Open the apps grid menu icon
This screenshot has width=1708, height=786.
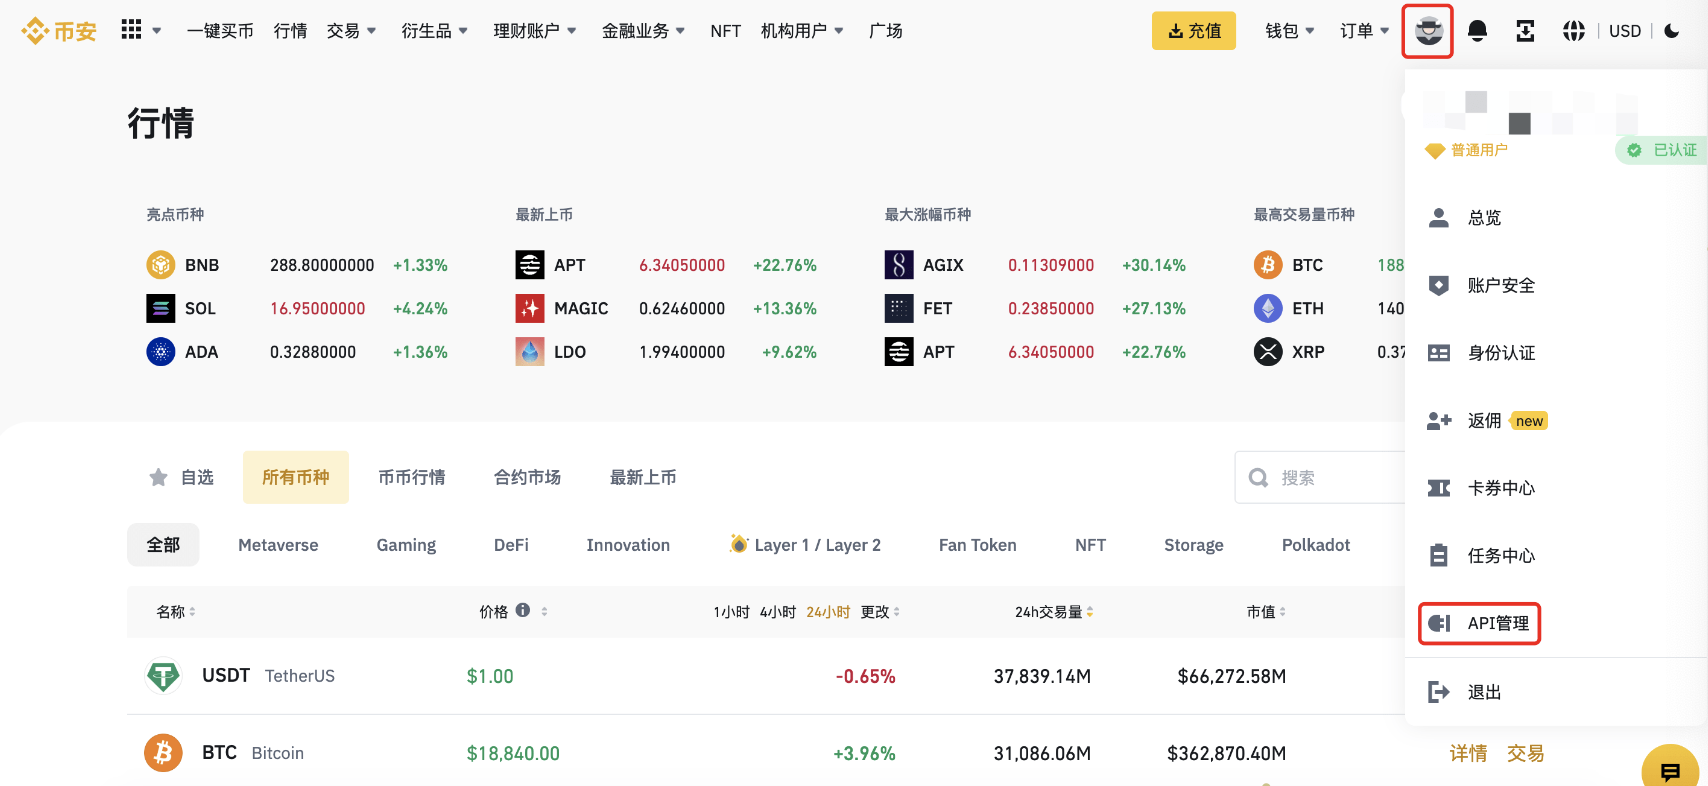(131, 30)
